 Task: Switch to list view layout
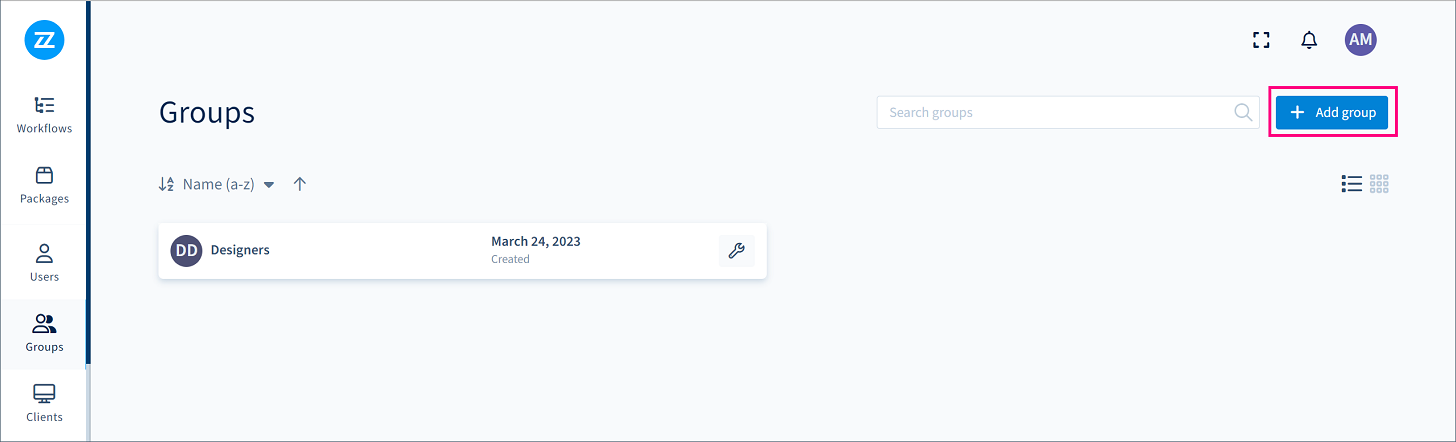pyautogui.click(x=1352, y=184)
